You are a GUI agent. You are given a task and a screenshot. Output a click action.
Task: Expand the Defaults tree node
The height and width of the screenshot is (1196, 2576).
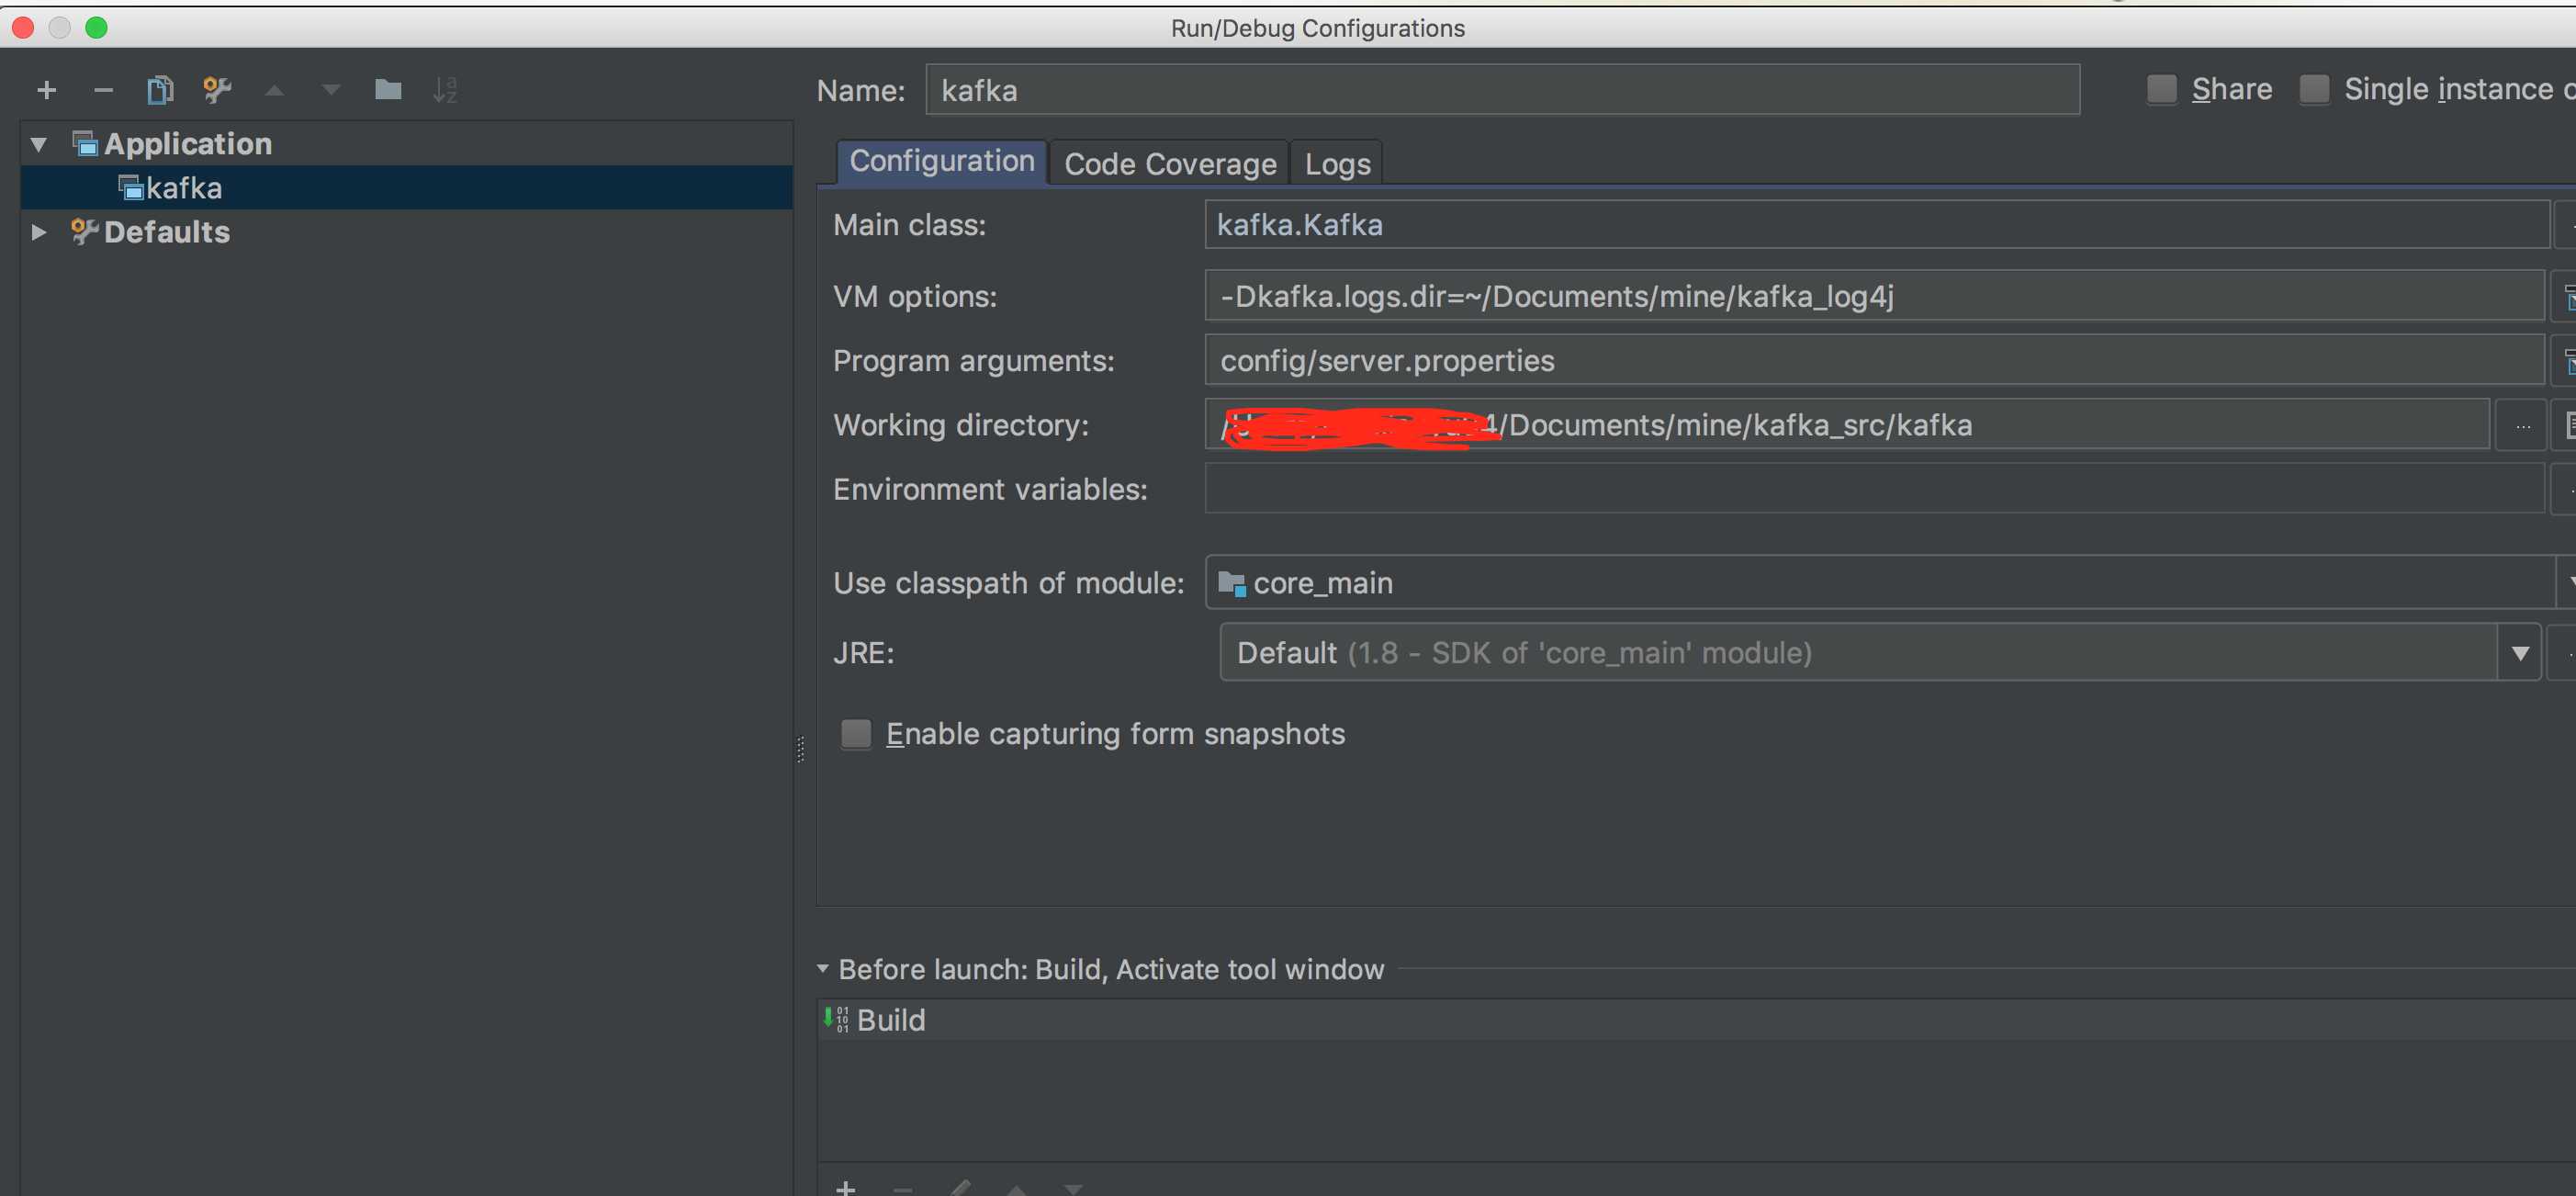(x=39, y=232)
